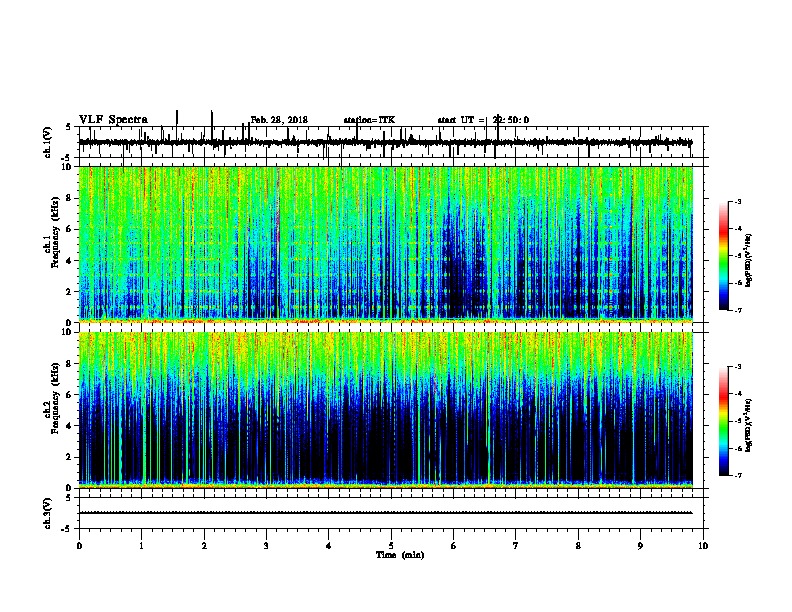Image resolution: width=792 pixels, height=612 pixels.
Task: Click the "station=ITK" header label
Action: [x=369, y=120]
